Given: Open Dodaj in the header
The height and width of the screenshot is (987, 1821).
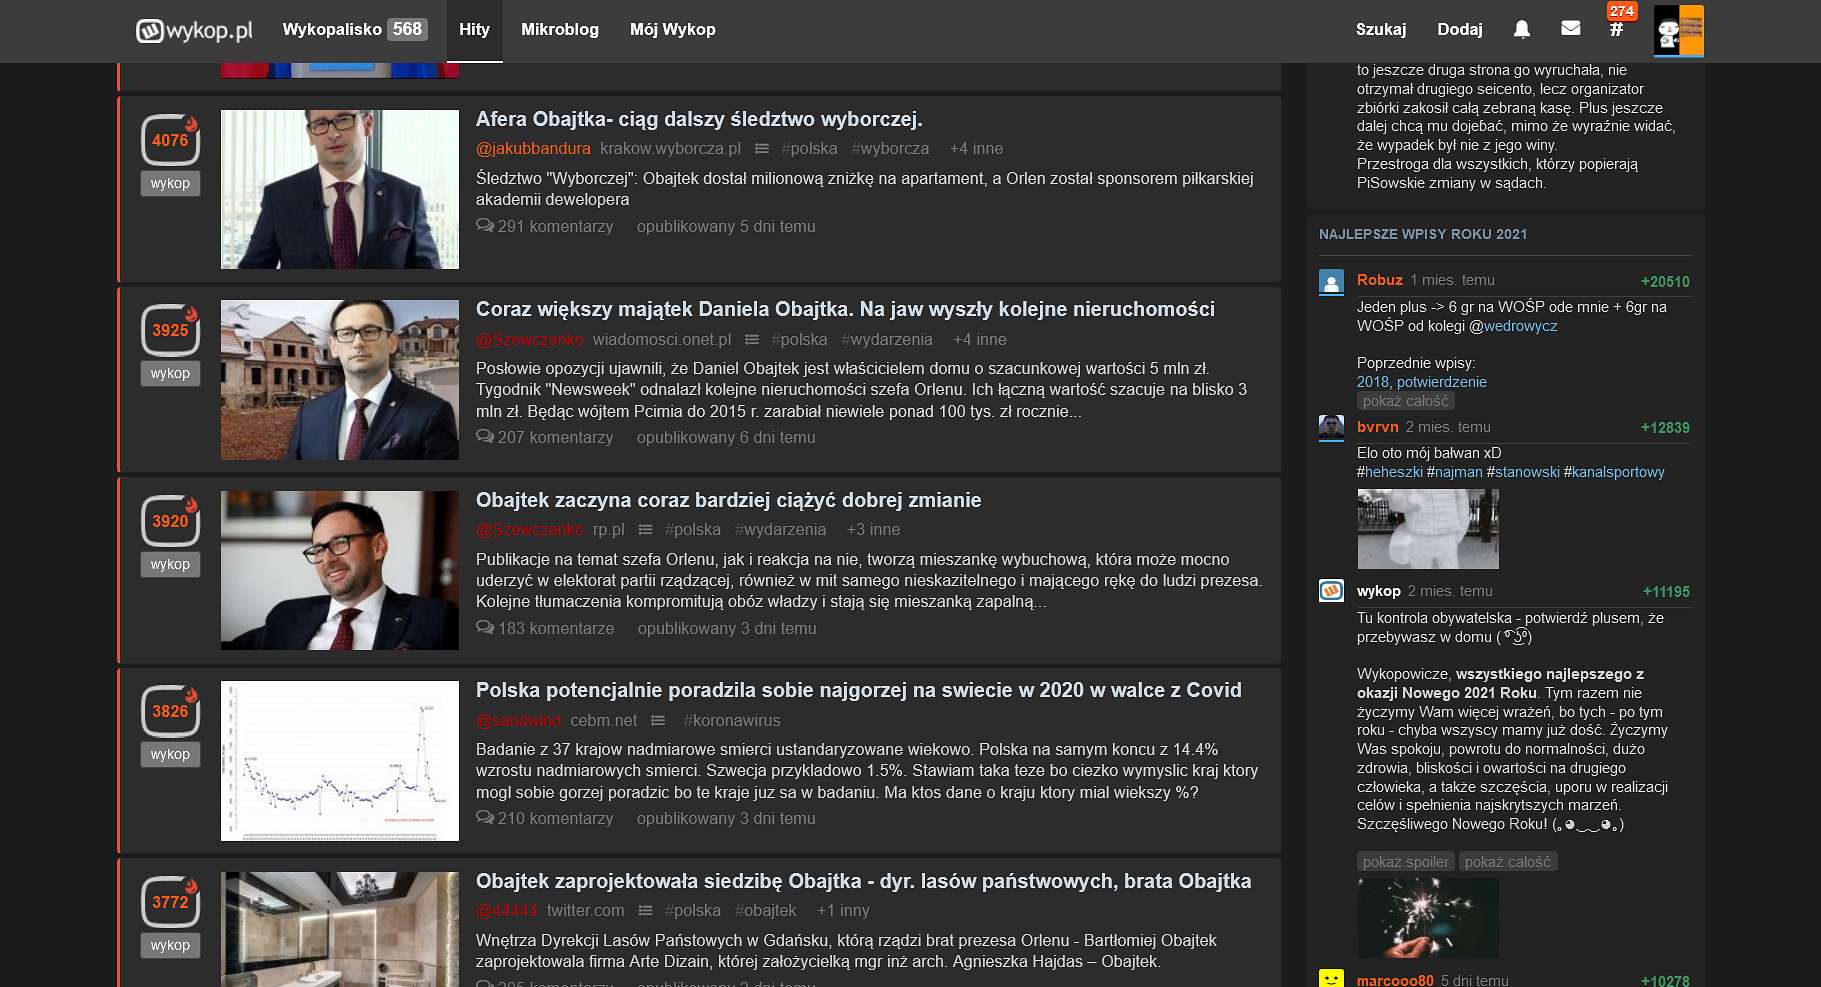Looking at the screenshot, I should 1460,29.
